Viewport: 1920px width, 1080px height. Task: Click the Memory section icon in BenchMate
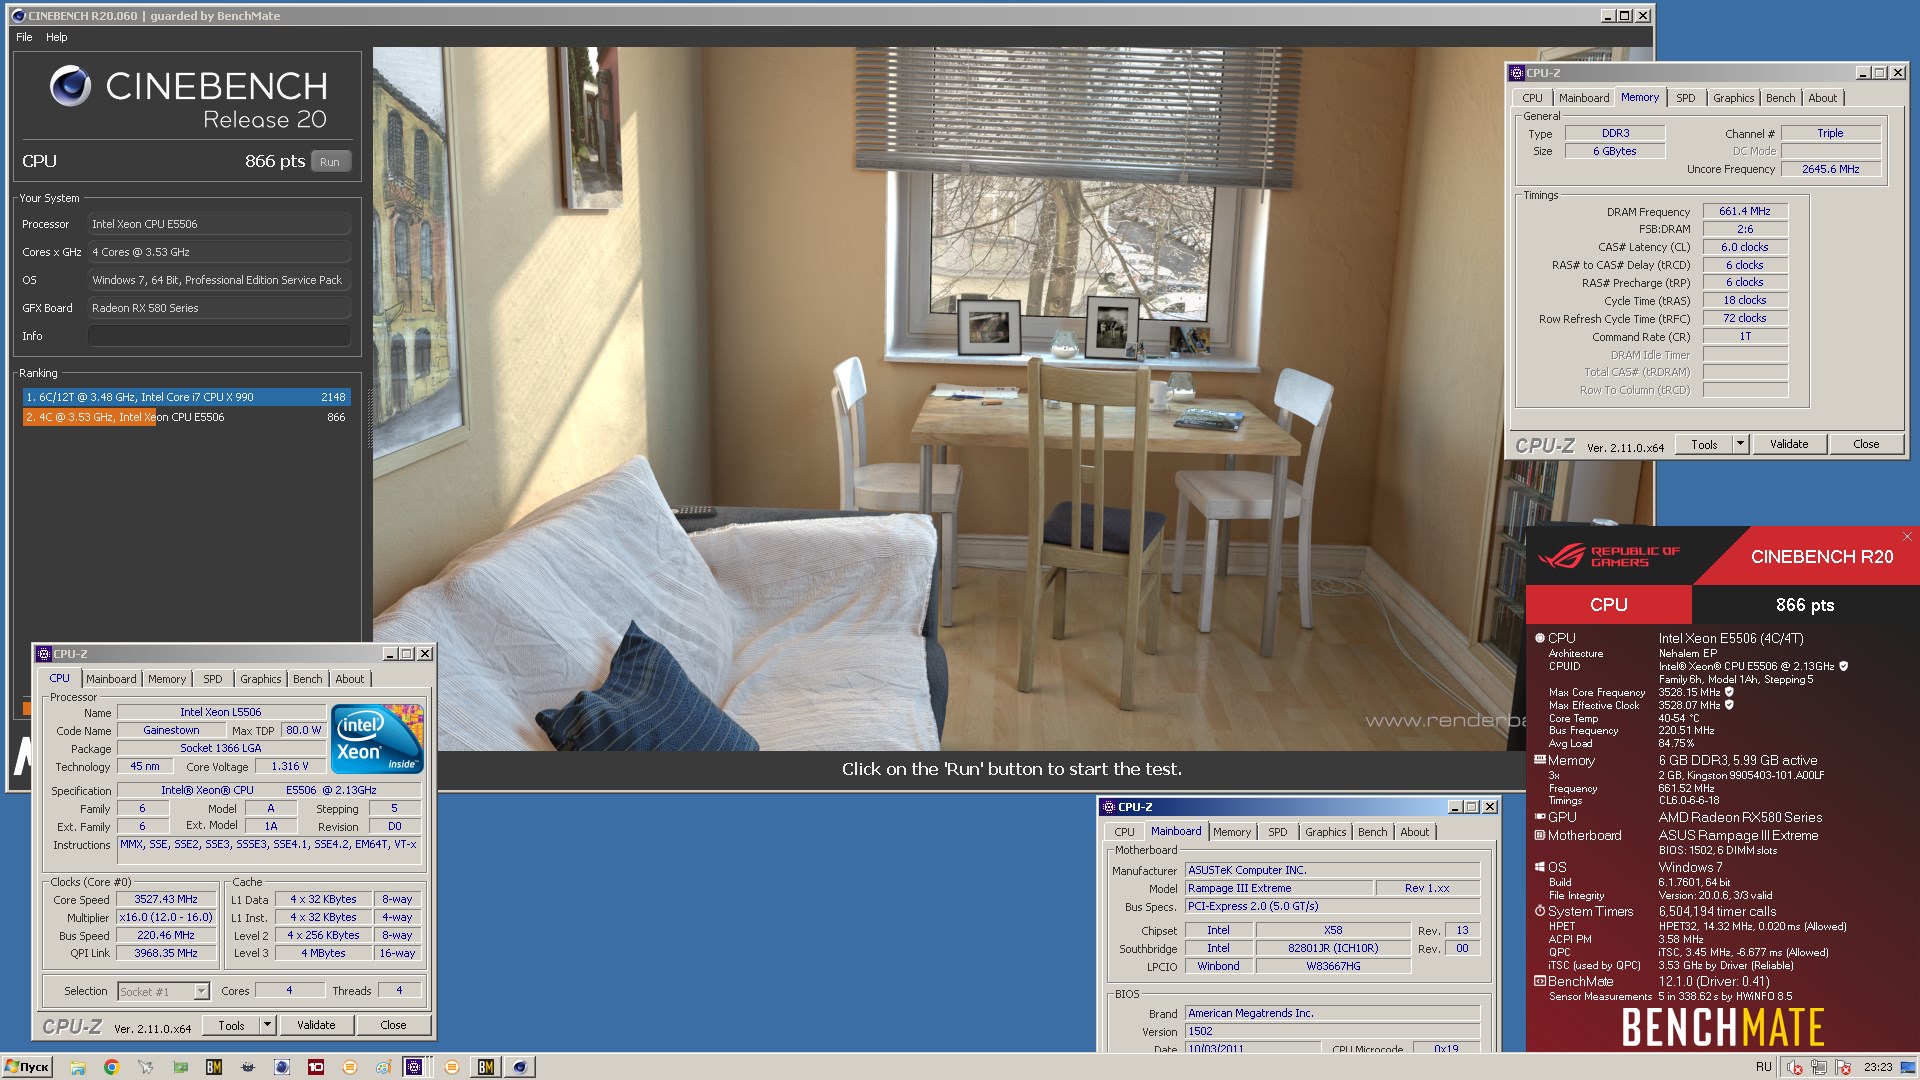click(1540, 760)
